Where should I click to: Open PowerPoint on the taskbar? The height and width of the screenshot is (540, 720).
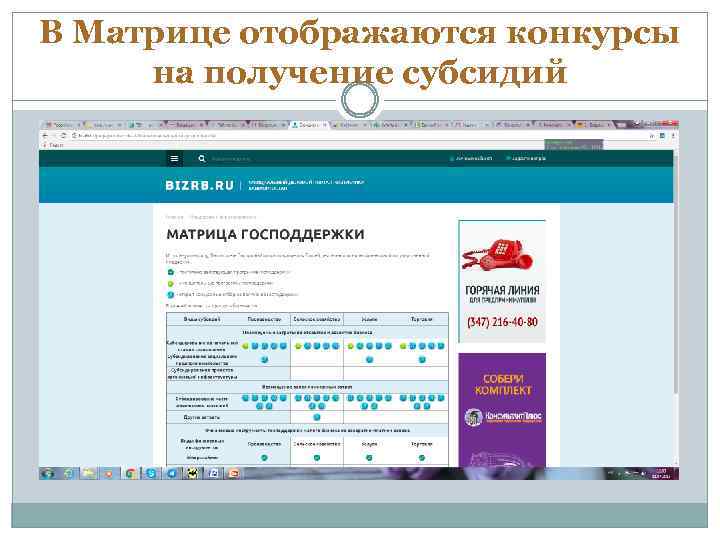234,473
